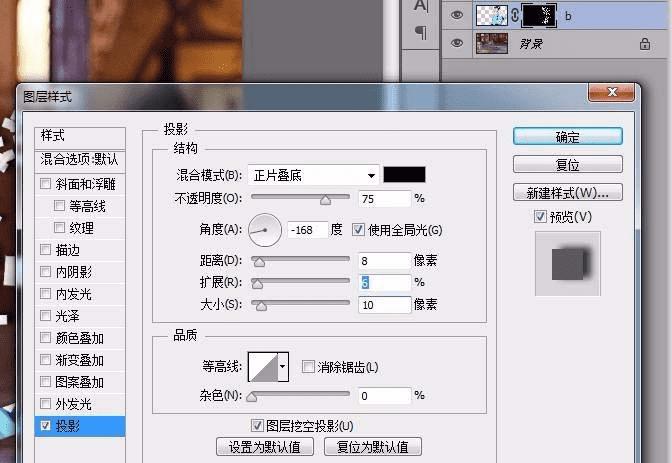Hide the 背景 layer eye icon
672x463 pixels.
(x=457, y=43)
